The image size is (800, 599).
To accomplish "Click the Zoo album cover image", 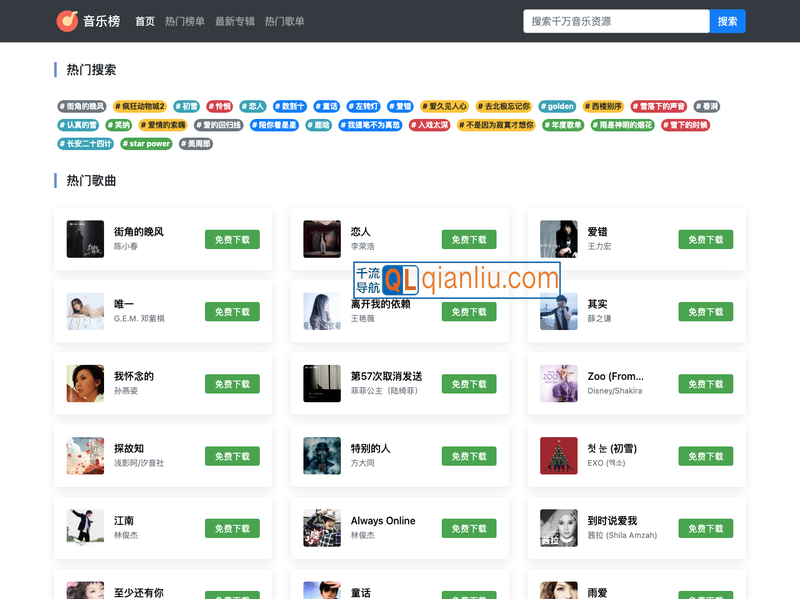I will pos(559,384).
